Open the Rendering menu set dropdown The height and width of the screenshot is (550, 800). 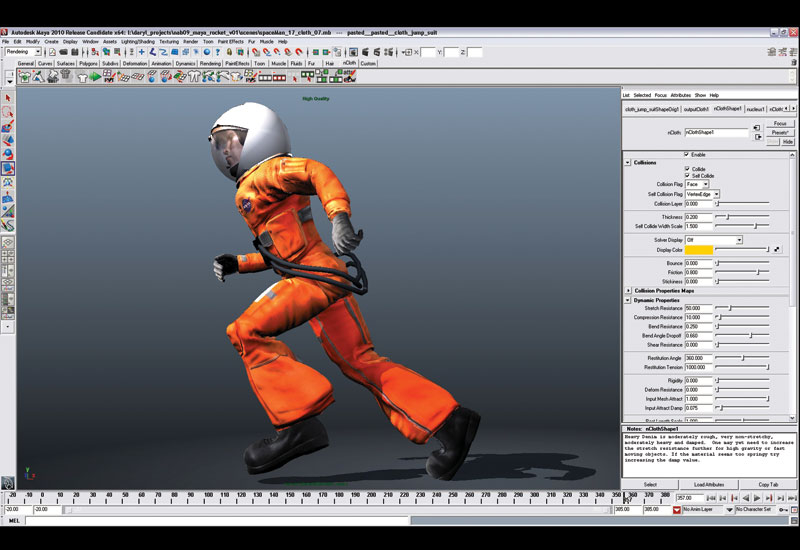pos(23,52)
